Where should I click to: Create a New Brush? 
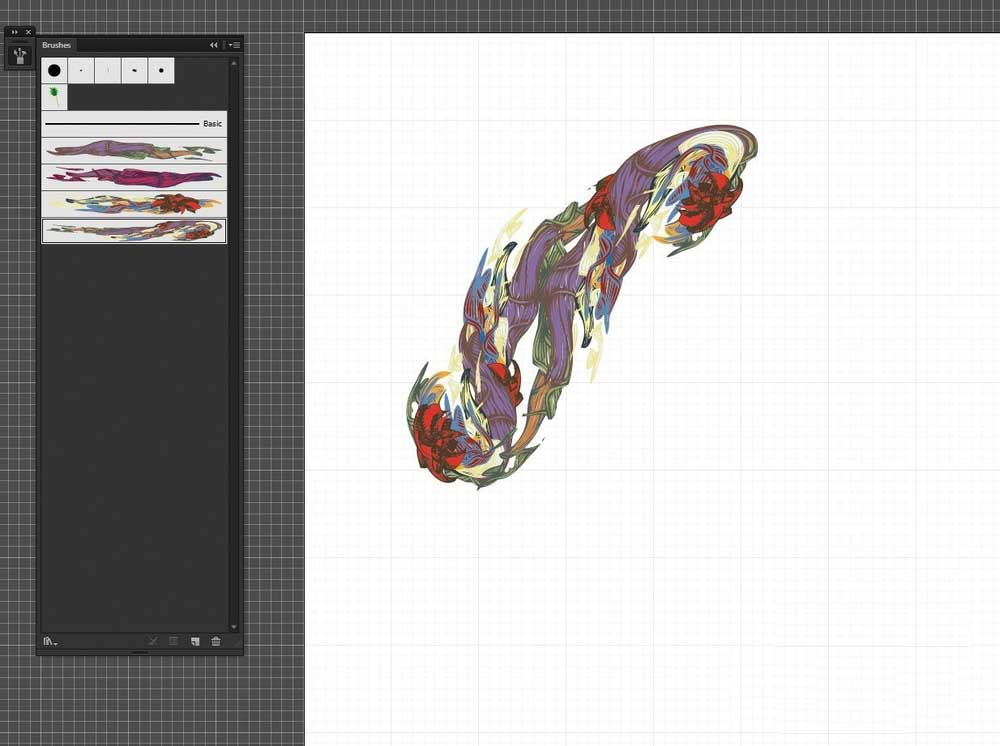coord(195,641)
